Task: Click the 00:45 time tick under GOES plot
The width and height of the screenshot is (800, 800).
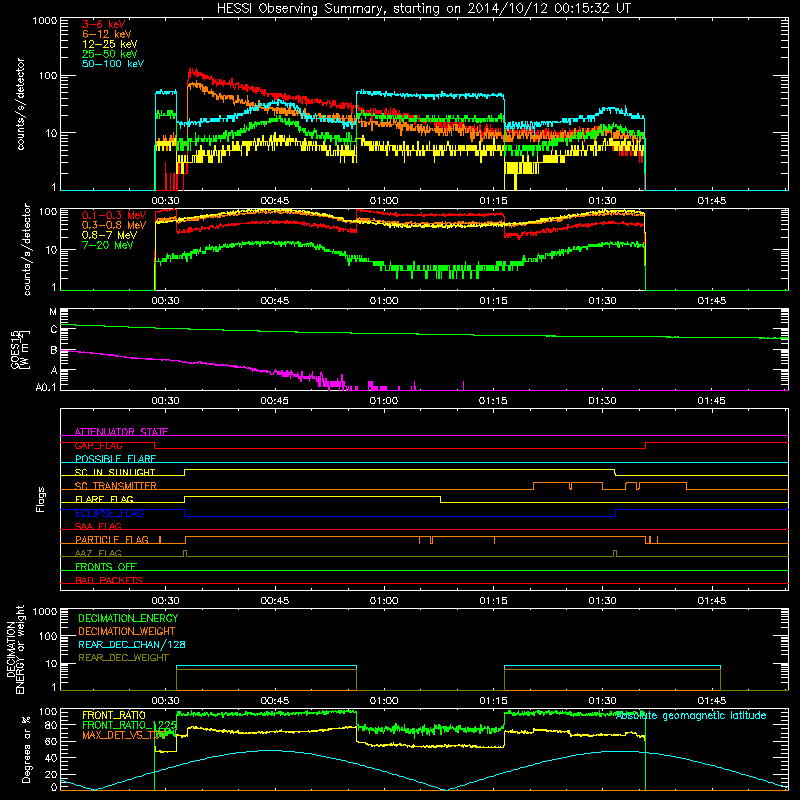Action: pos(274,401)
